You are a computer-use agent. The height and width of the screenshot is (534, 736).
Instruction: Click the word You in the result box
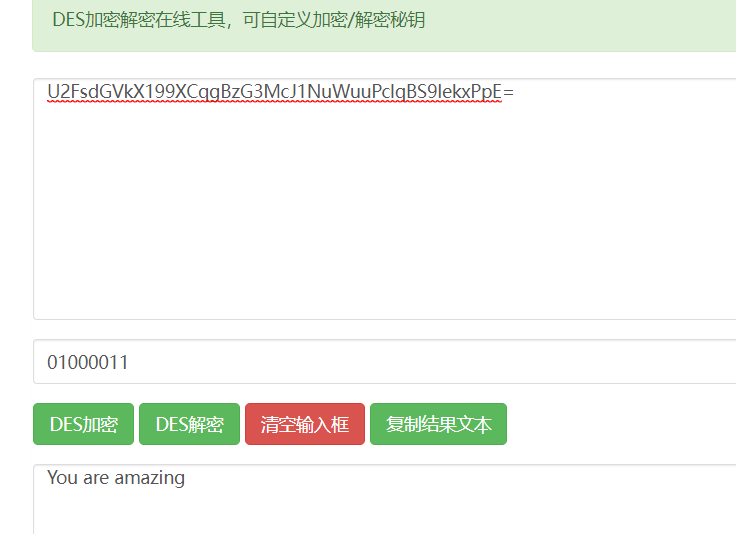click(62, 478)
